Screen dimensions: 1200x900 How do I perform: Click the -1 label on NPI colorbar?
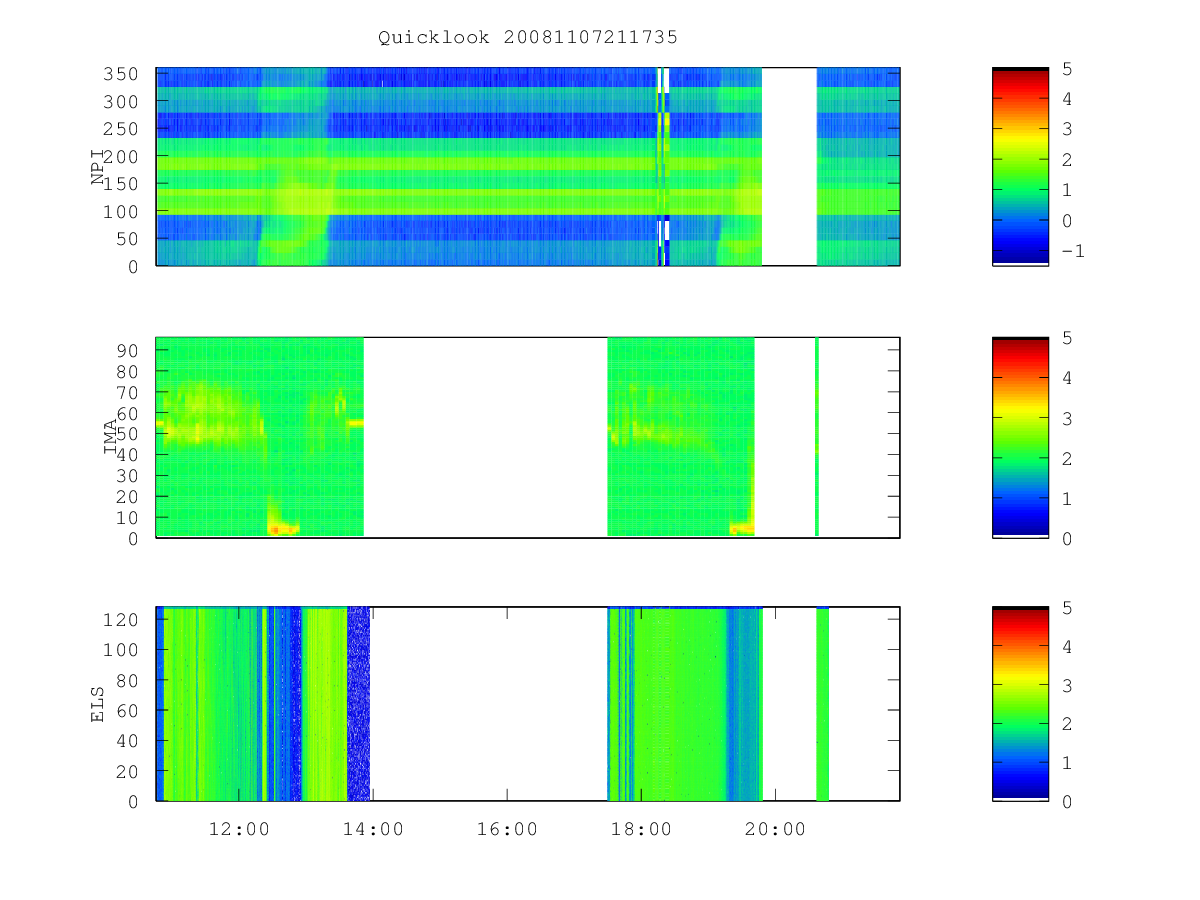[x=1072, y=251]
